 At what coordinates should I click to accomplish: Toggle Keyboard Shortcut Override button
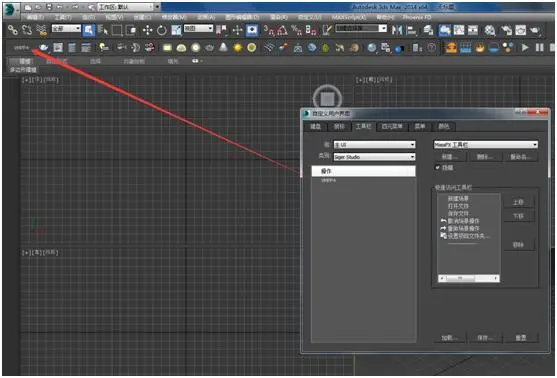[x=252, y=30]
